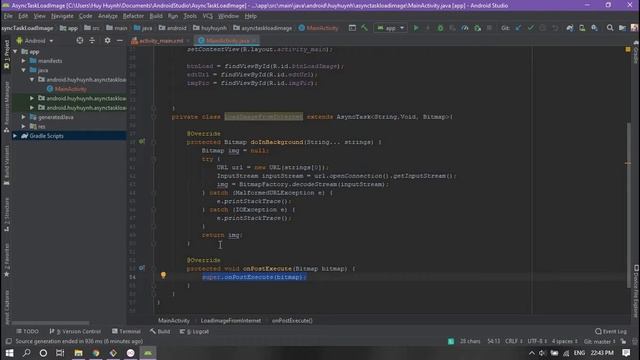Toggle the Favorites side tool window
Viewport: 640px width, 360px height.
tap(6, 260)
